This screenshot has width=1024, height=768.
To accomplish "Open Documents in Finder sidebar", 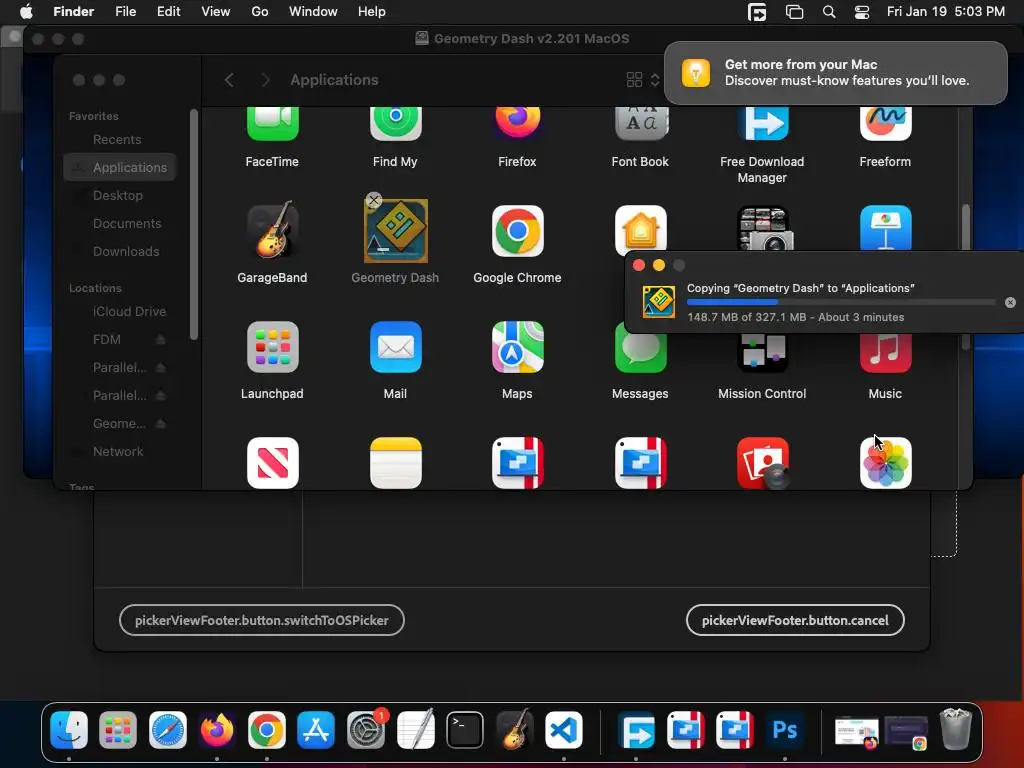I will click(x=127, y=223).
